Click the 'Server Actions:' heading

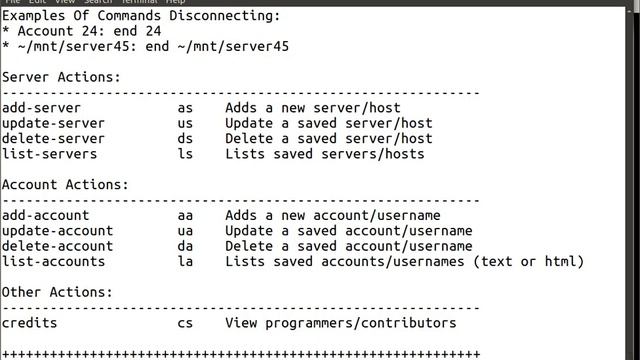tap(61, 77)
